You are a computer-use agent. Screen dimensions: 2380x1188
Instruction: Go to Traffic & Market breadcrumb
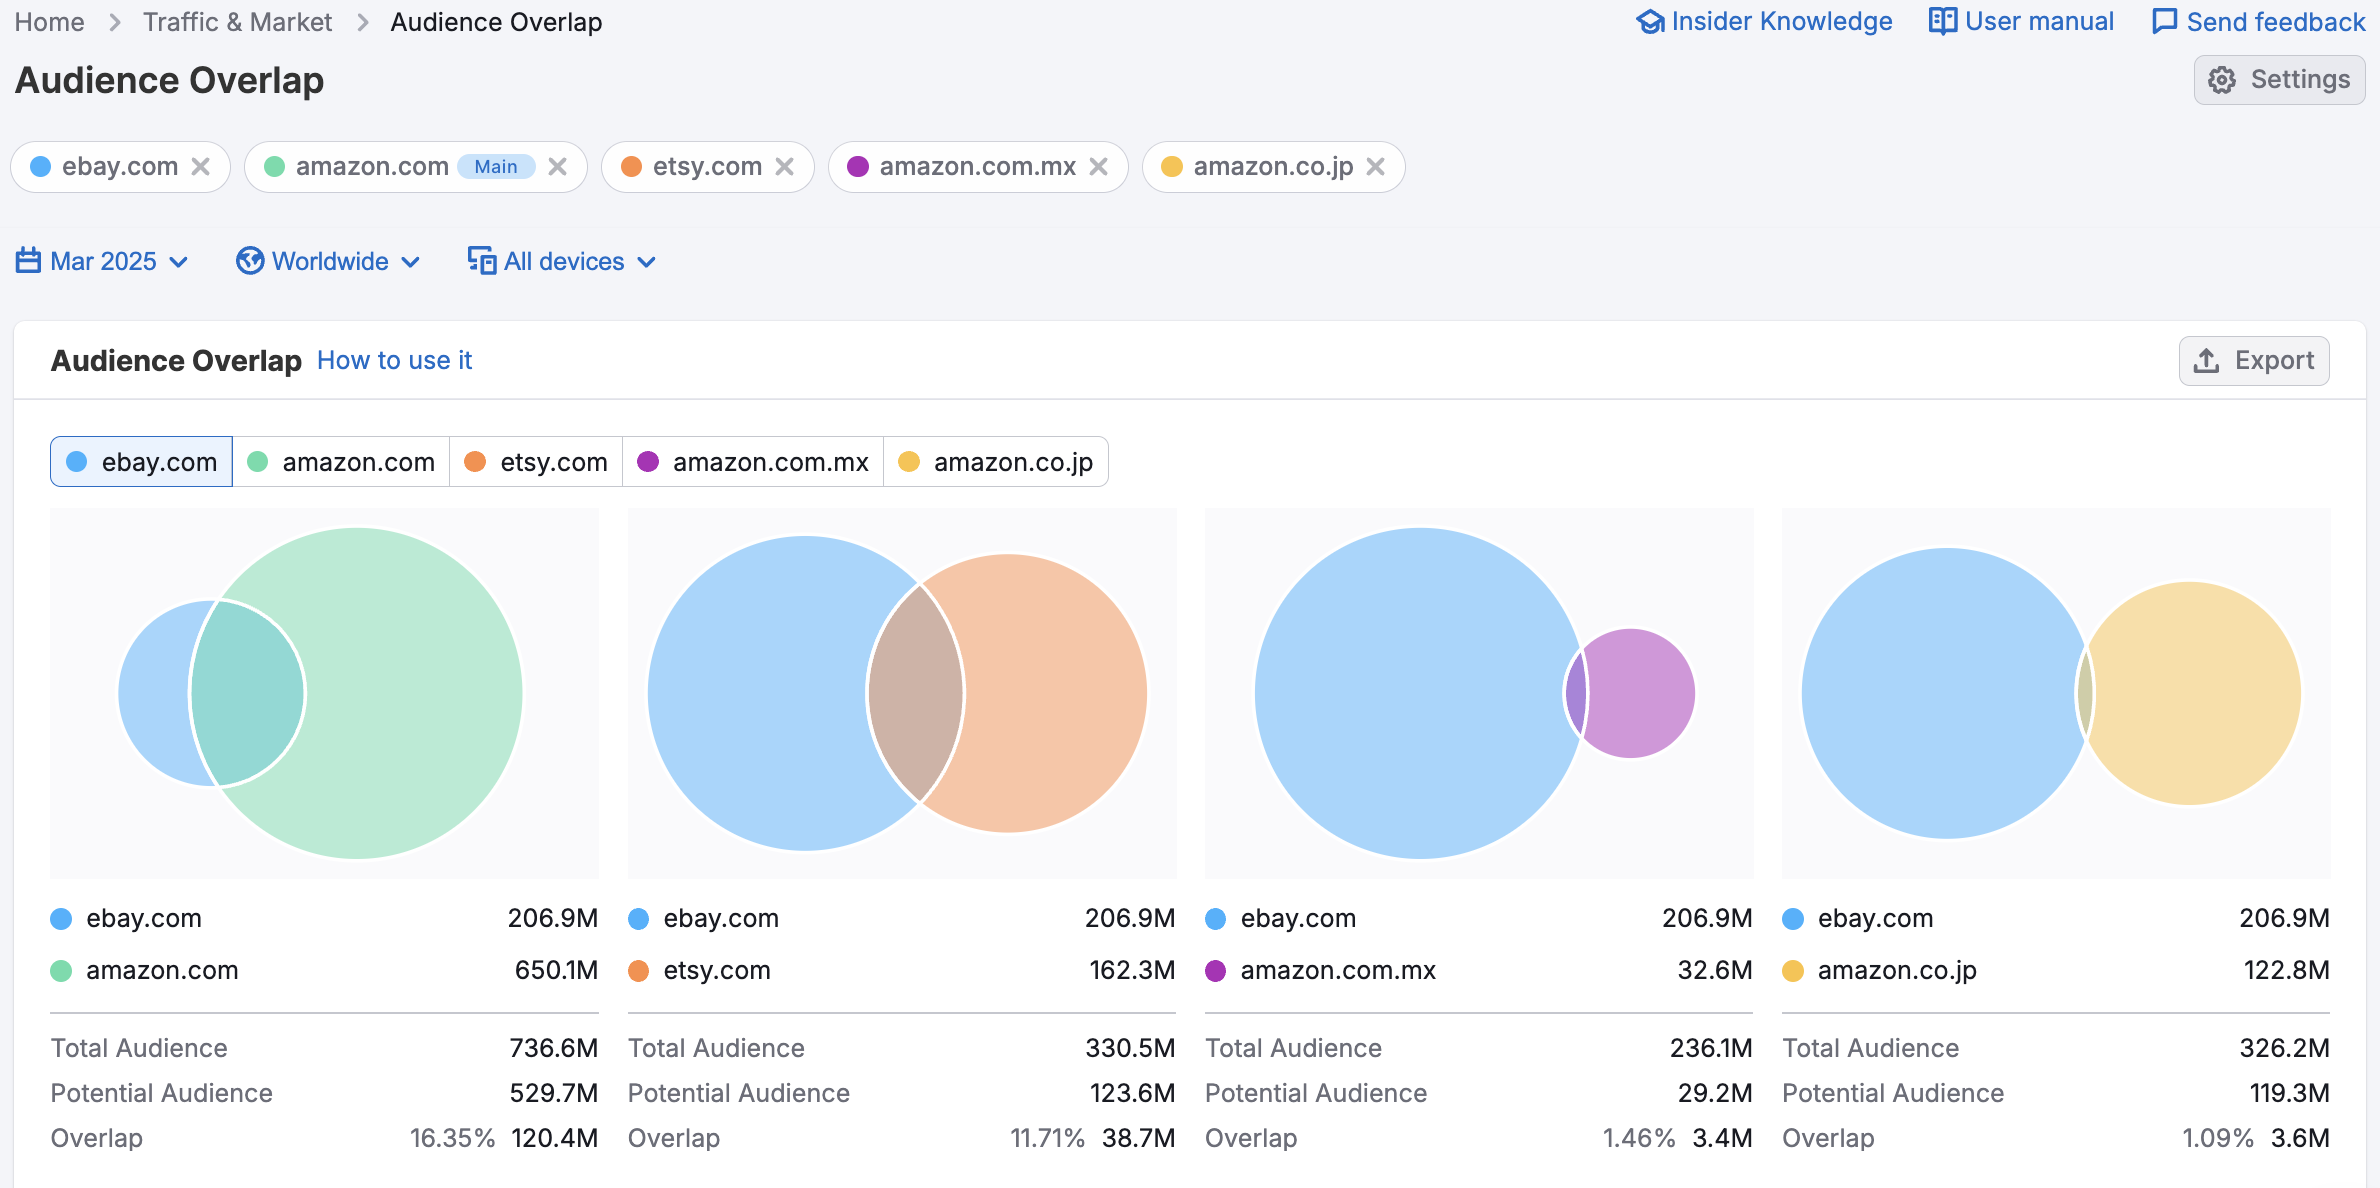coord(237,22)
